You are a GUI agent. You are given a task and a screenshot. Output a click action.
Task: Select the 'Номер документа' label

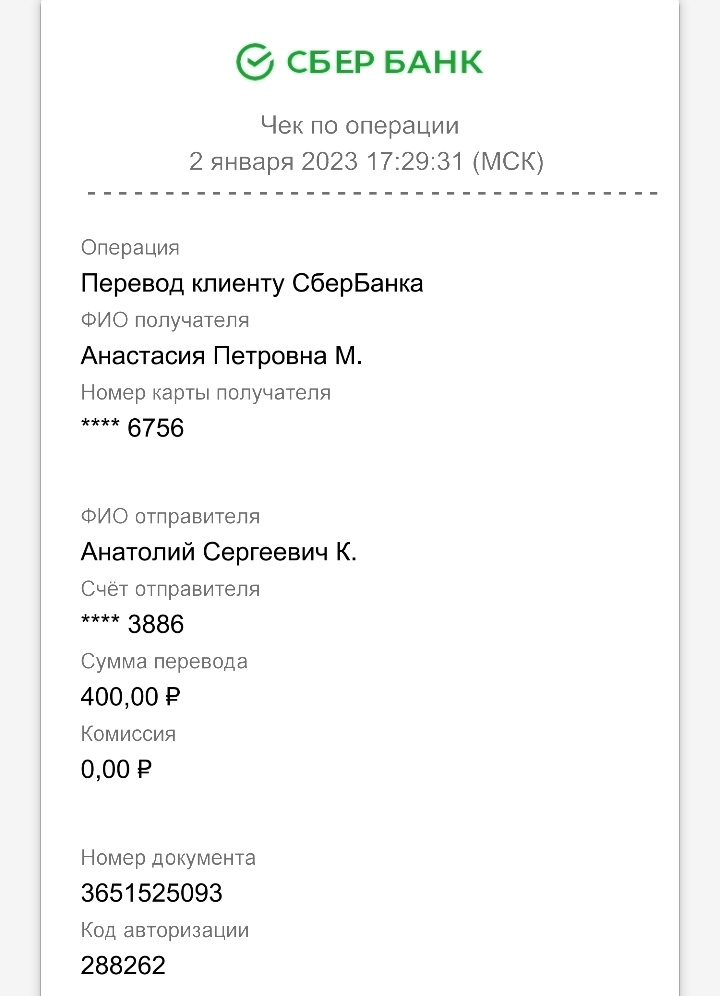(168, 858)
